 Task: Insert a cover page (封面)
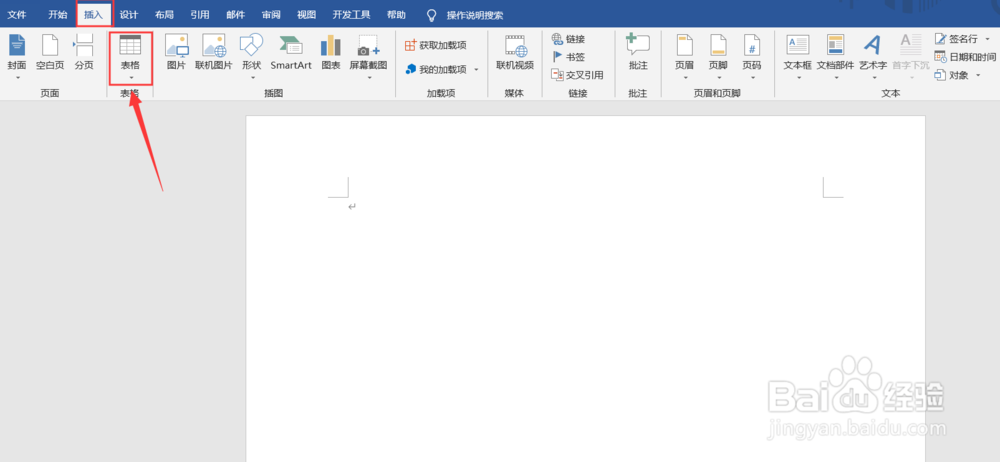[17, 54]
